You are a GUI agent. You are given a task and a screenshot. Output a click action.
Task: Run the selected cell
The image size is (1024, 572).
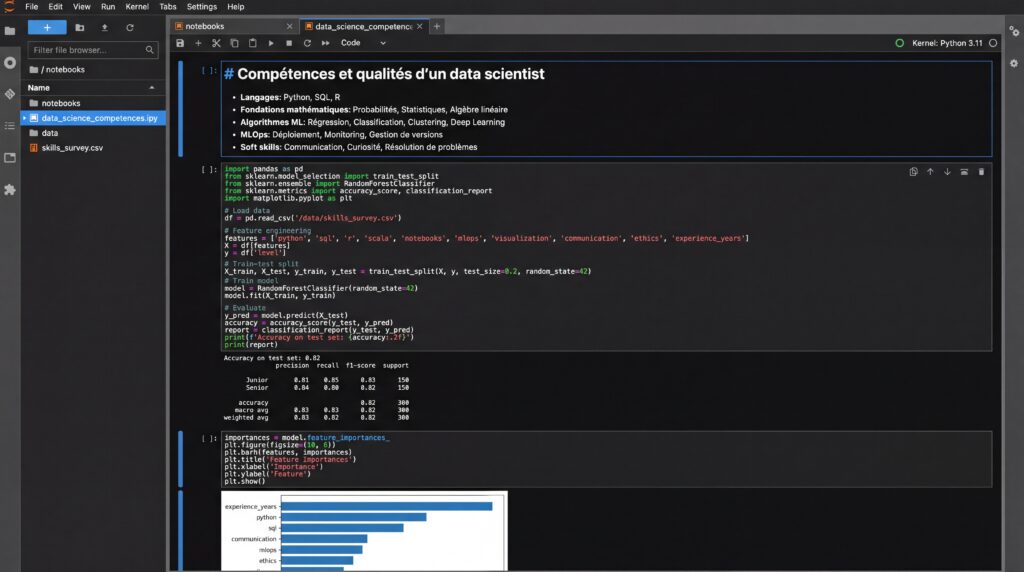click(271, 43)
